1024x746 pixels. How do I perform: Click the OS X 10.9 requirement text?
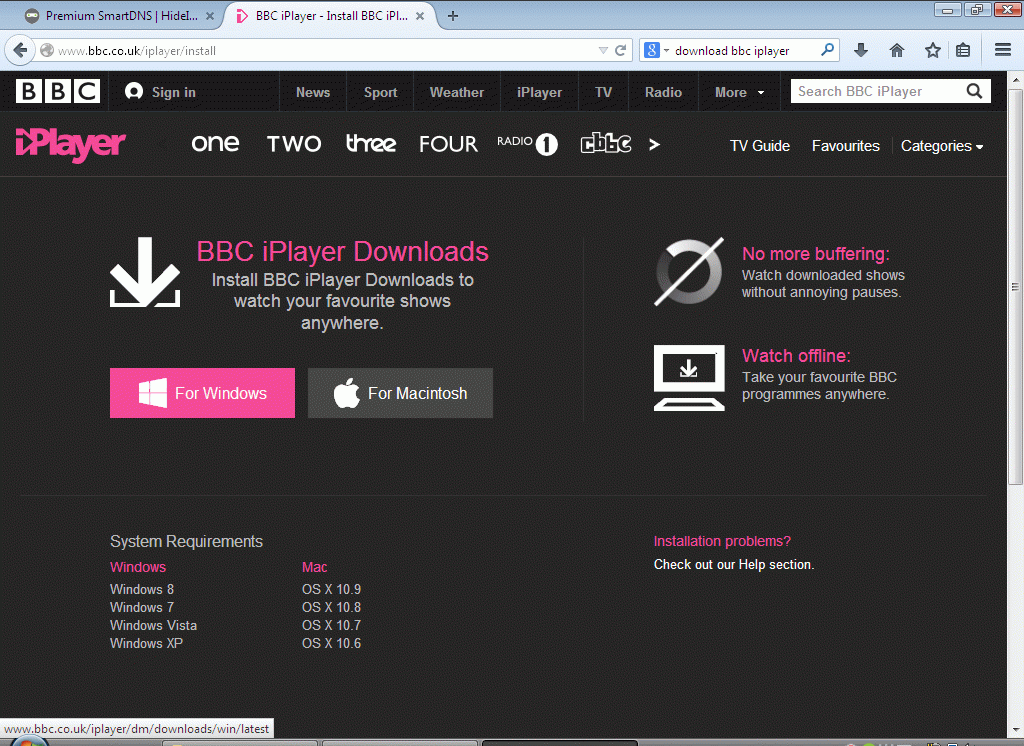tap(331, 589)
